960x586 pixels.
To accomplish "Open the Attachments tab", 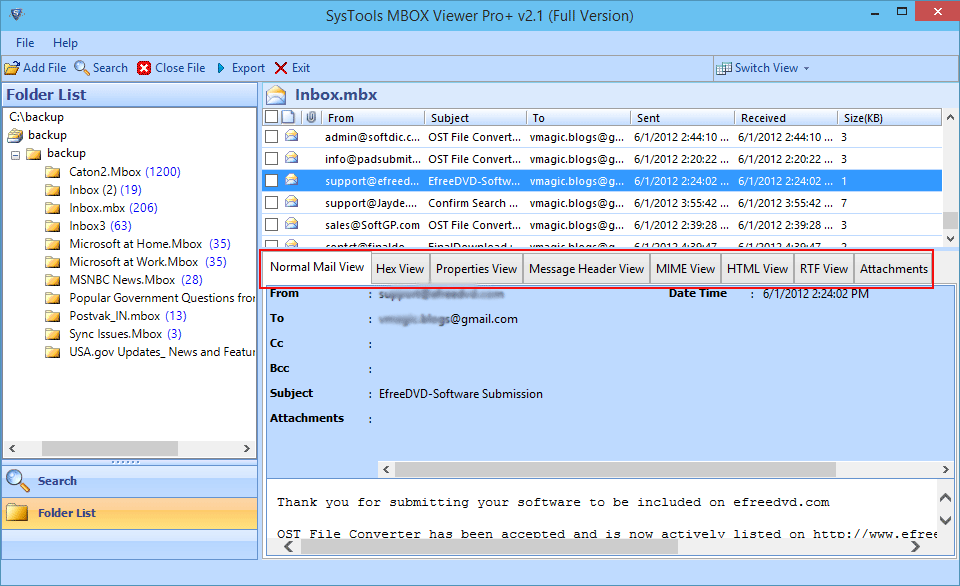I will click(x=893, y=269).
